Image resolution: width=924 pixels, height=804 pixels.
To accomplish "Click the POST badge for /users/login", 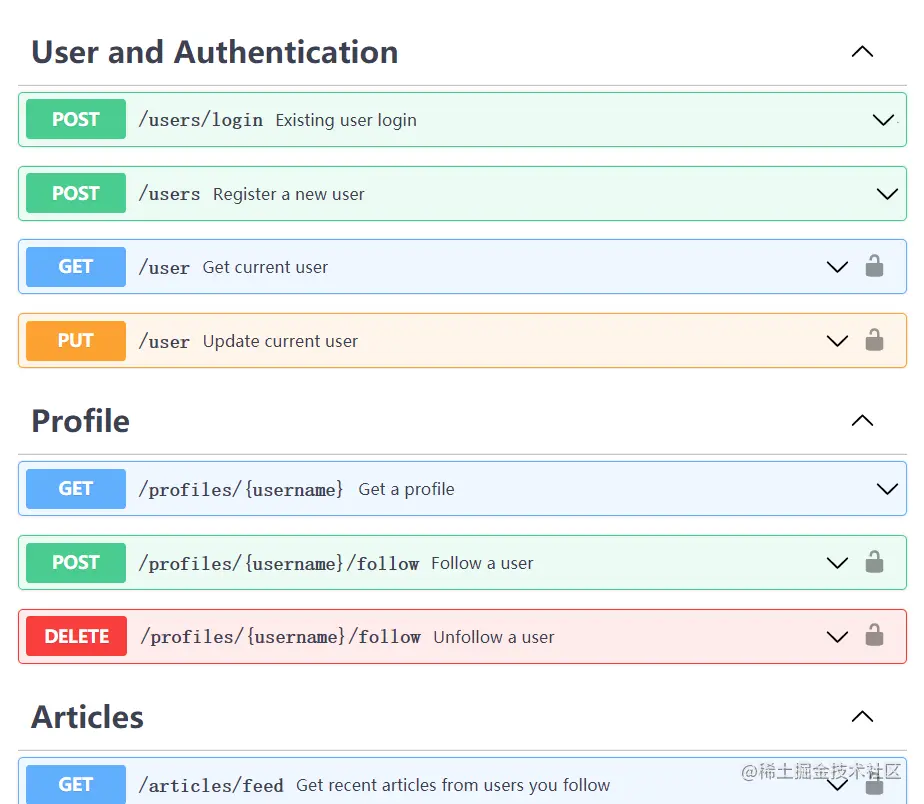I will pos(76,119).
